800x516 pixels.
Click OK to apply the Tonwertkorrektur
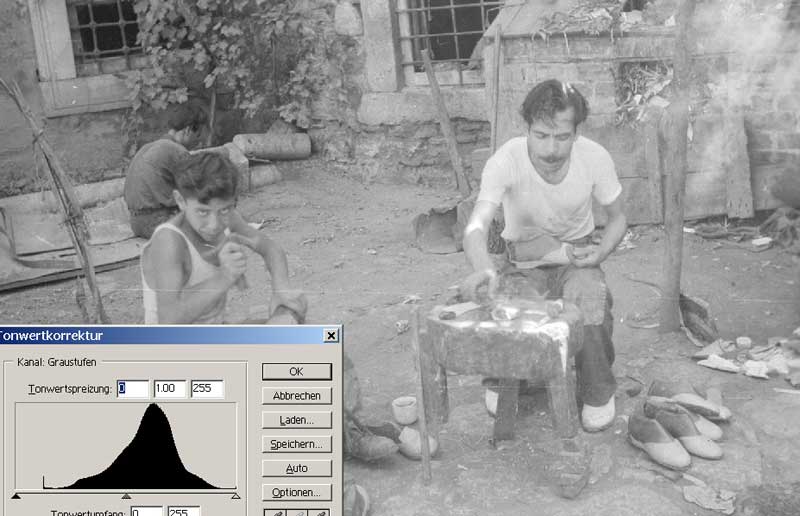coord(296,372)
